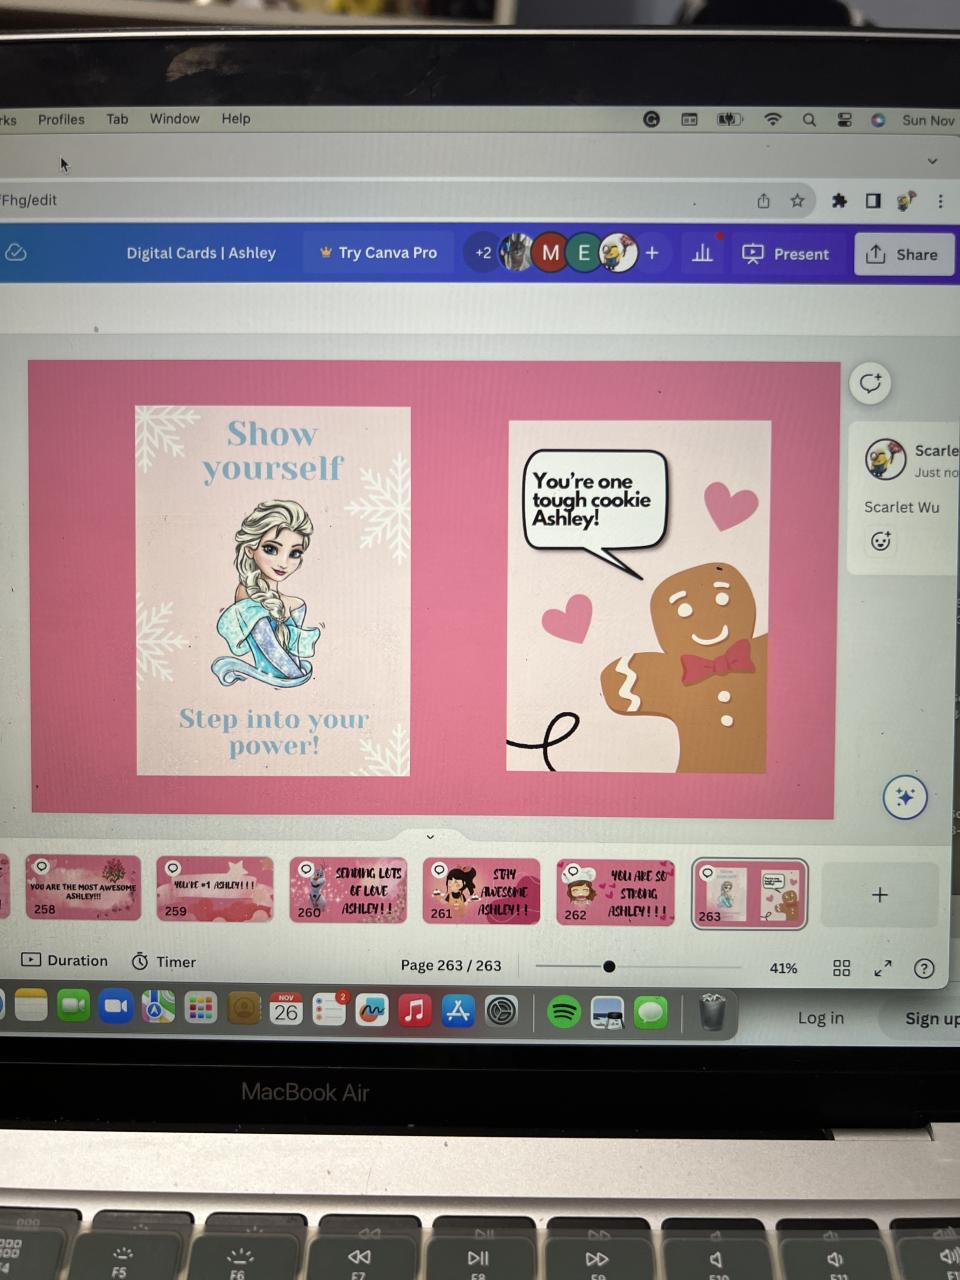Open the browser extensions puzzle icon

(x=839, y=201)
